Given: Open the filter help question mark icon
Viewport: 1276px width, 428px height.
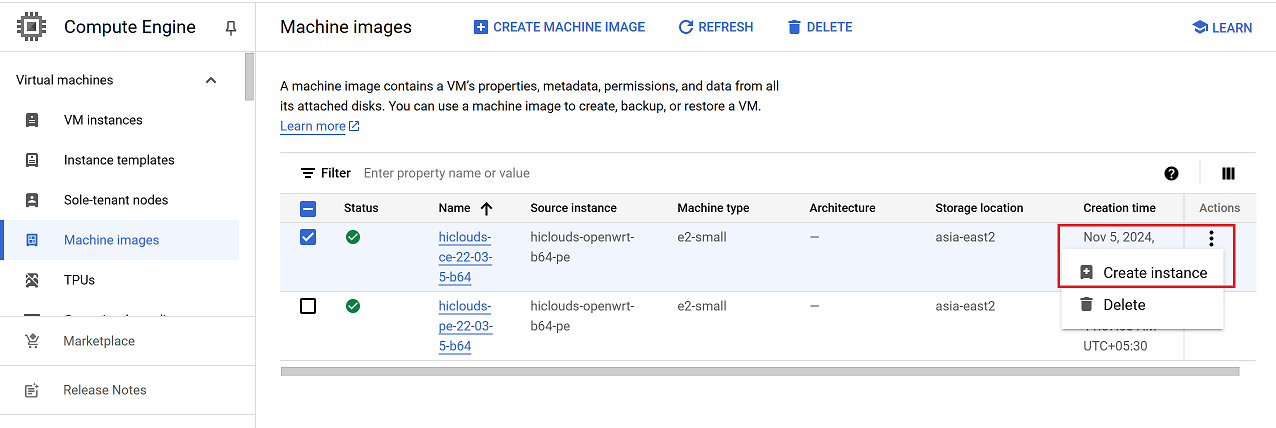Looking at the screenshot, I should point(1172,173).
